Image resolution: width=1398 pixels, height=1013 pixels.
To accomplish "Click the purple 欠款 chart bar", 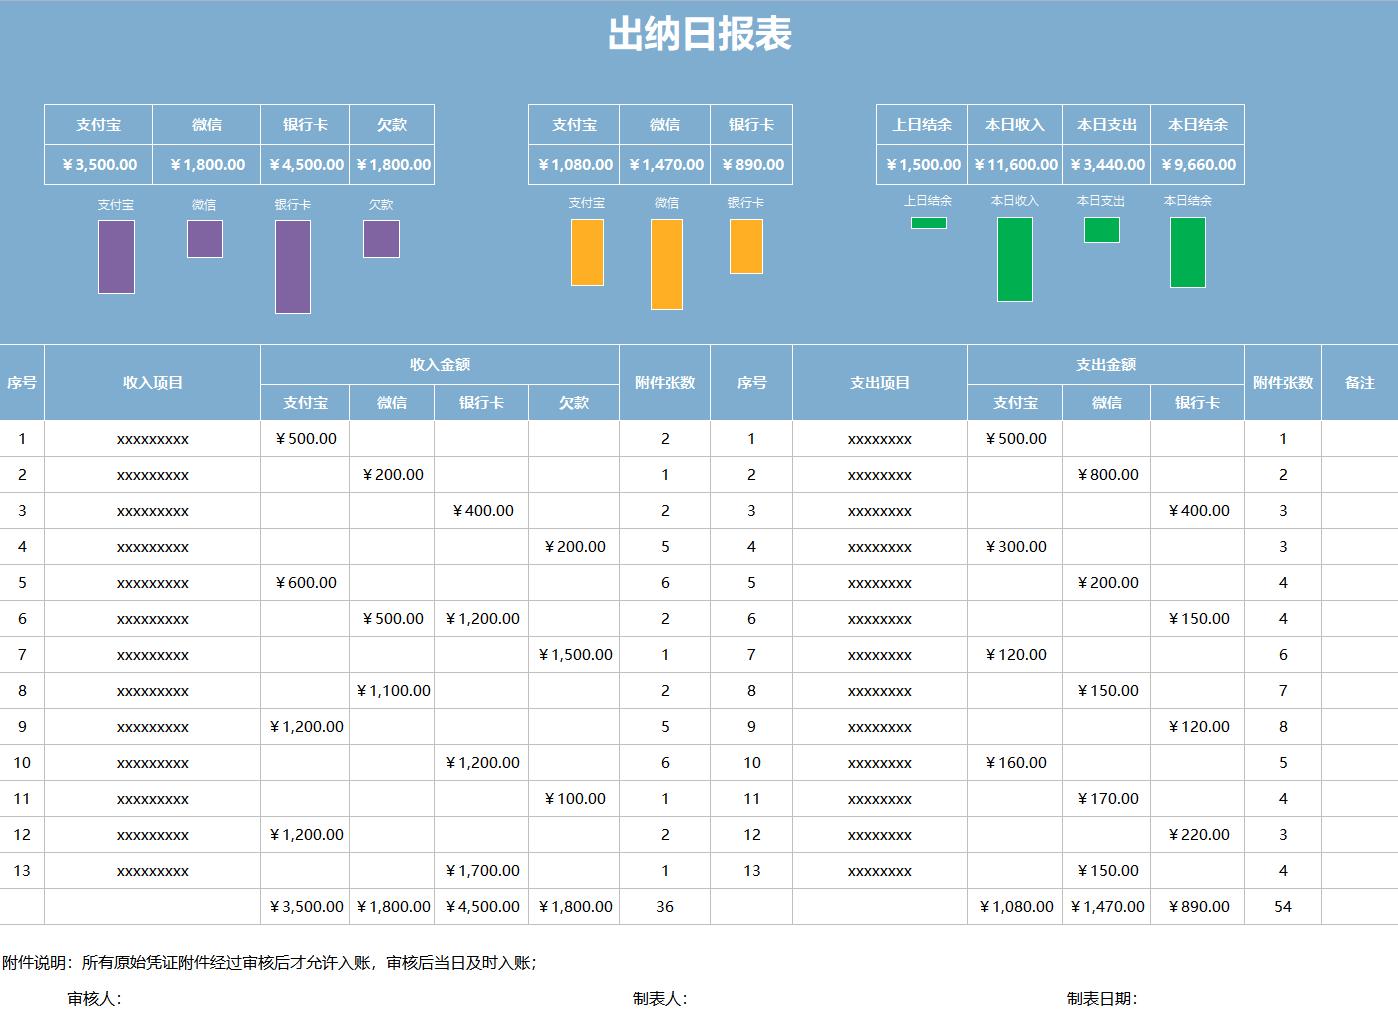I will pos(381,240).
